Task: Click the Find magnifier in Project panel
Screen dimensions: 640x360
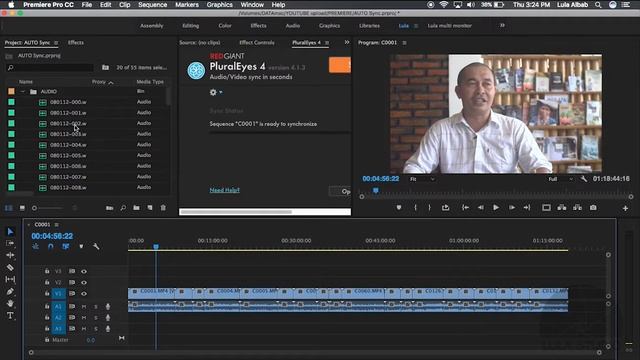Action: [x=123, y=208]
